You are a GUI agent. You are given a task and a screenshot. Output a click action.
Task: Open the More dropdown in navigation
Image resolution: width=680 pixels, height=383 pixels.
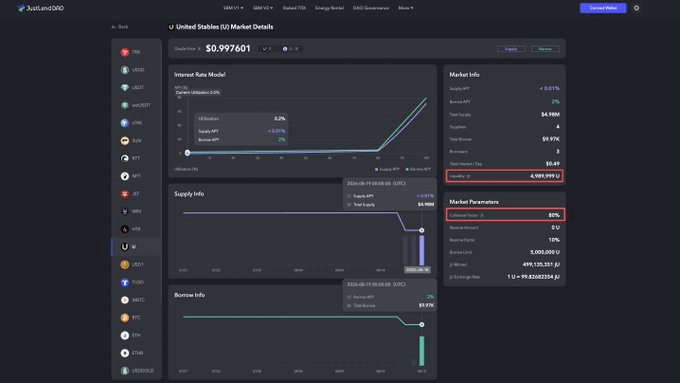(405, 8)
